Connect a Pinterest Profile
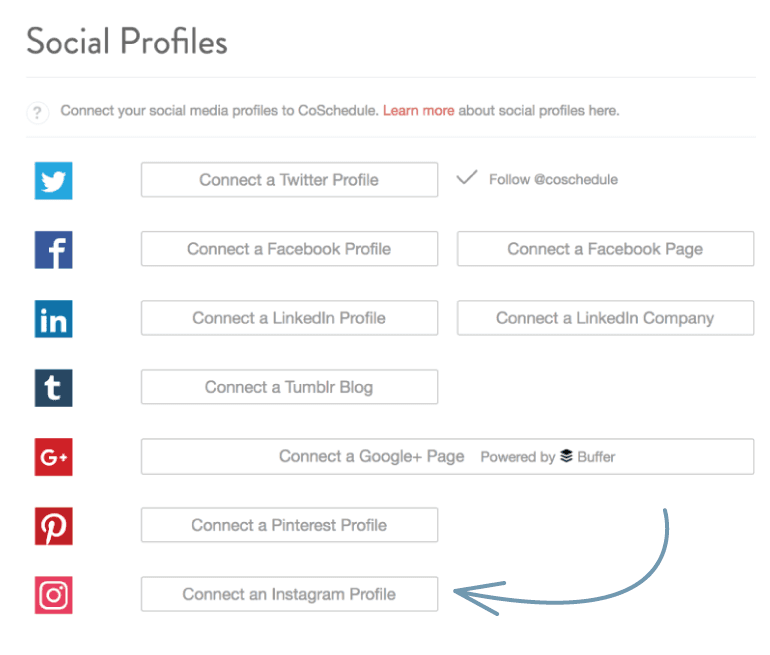The width and height of the screenshot is (770, 655). [x=289, y=525]
